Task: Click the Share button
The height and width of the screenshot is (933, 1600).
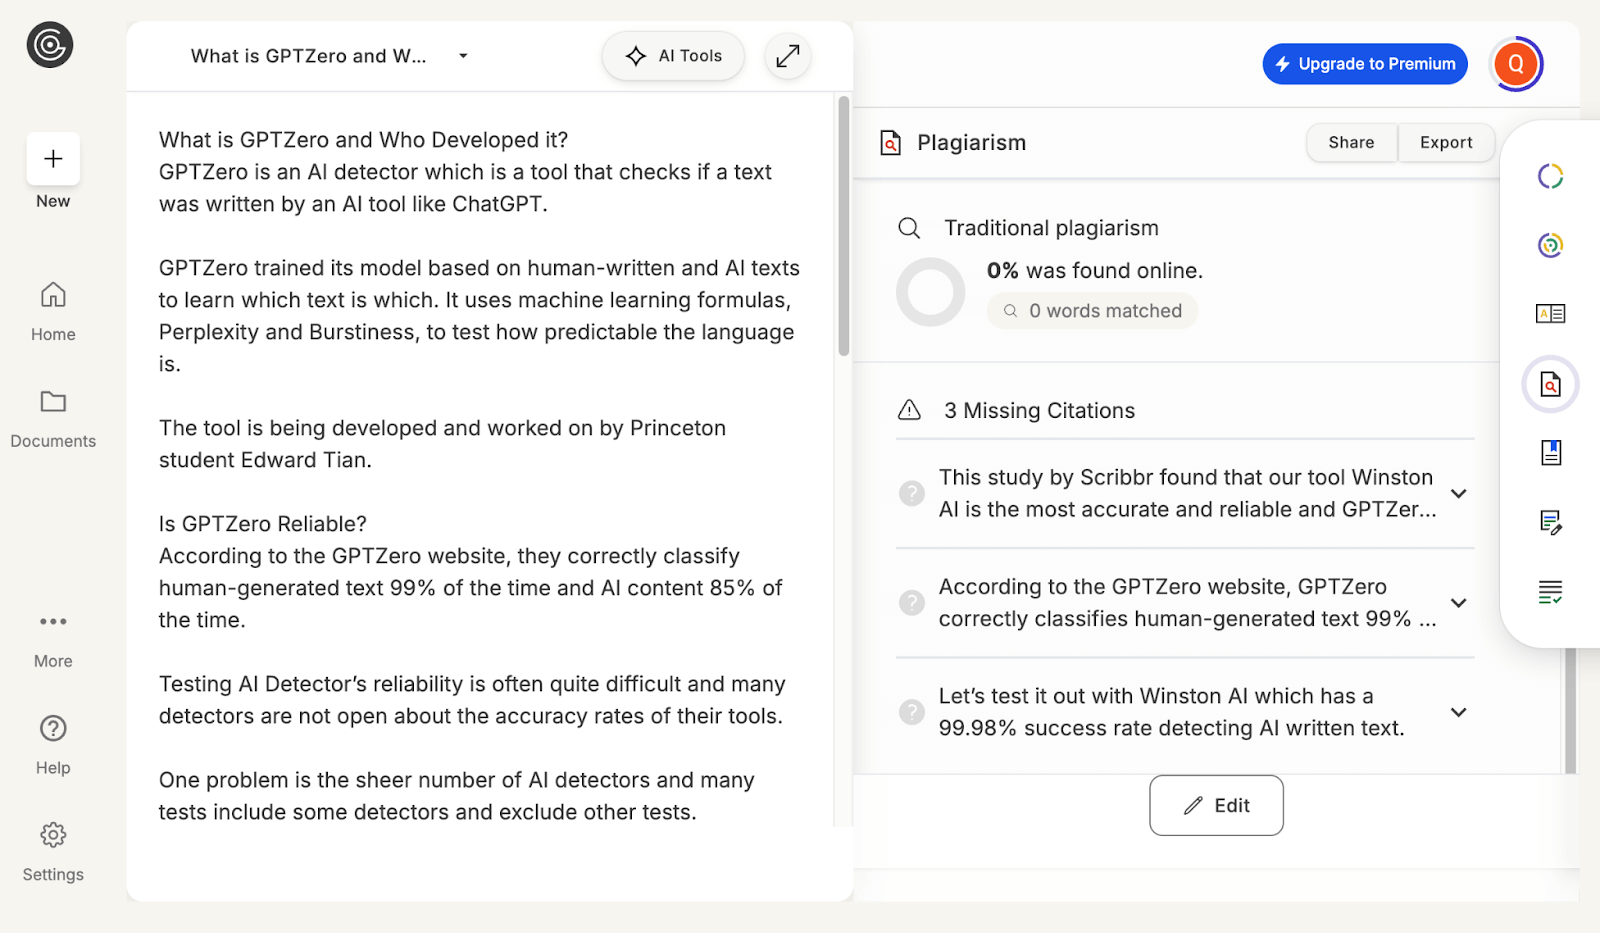Action: pyautogui.click(x=1351, y=142)
